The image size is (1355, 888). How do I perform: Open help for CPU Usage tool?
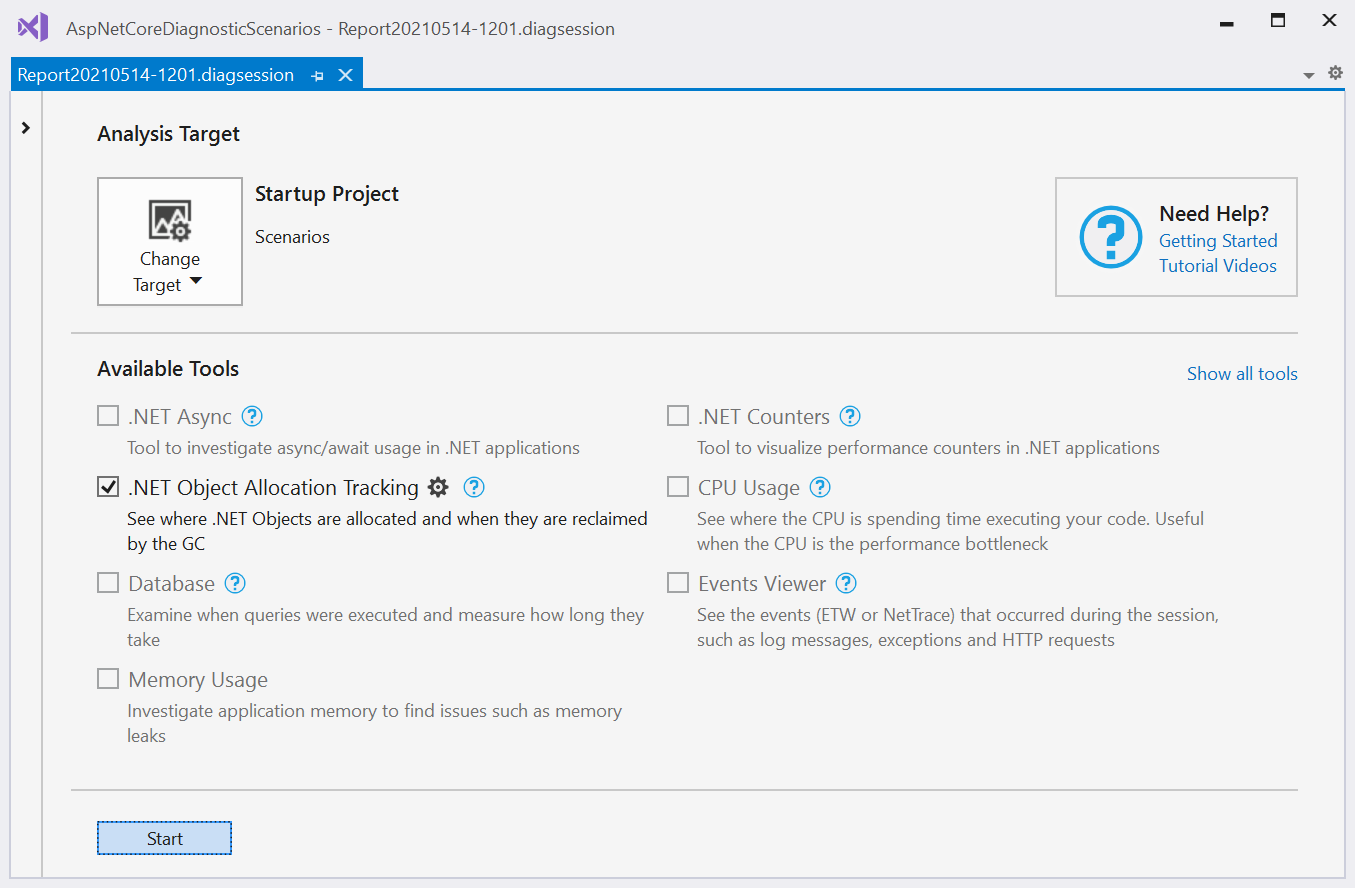click(820, 487)
